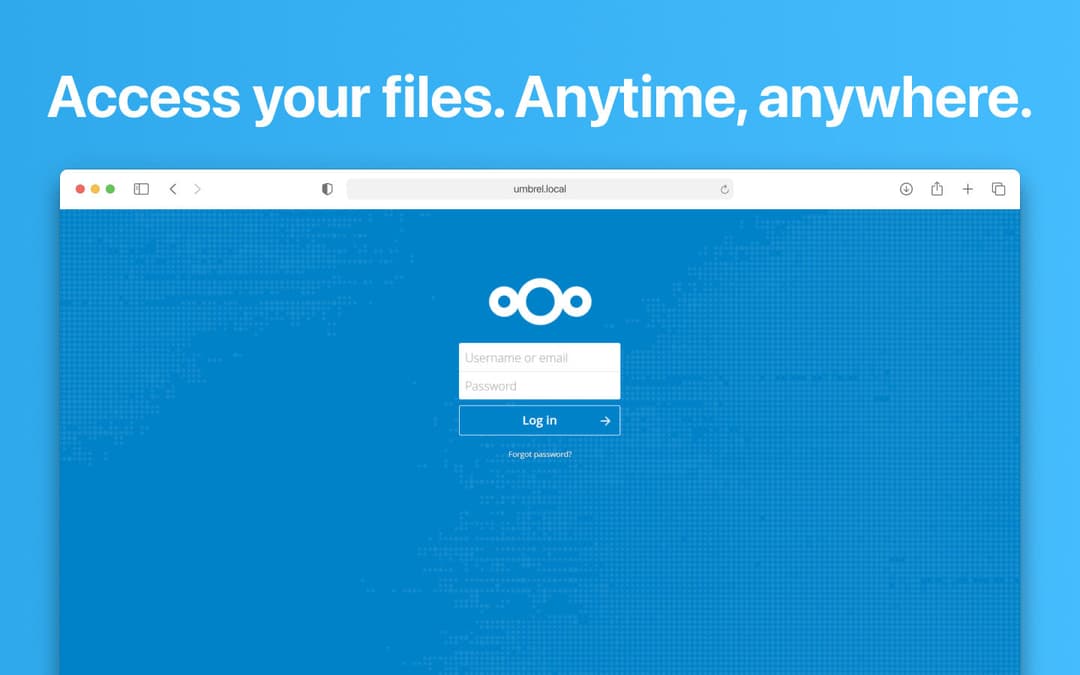
Task: Open the tab overview icon
Action: pyautogui.click(x=999, y=188)
